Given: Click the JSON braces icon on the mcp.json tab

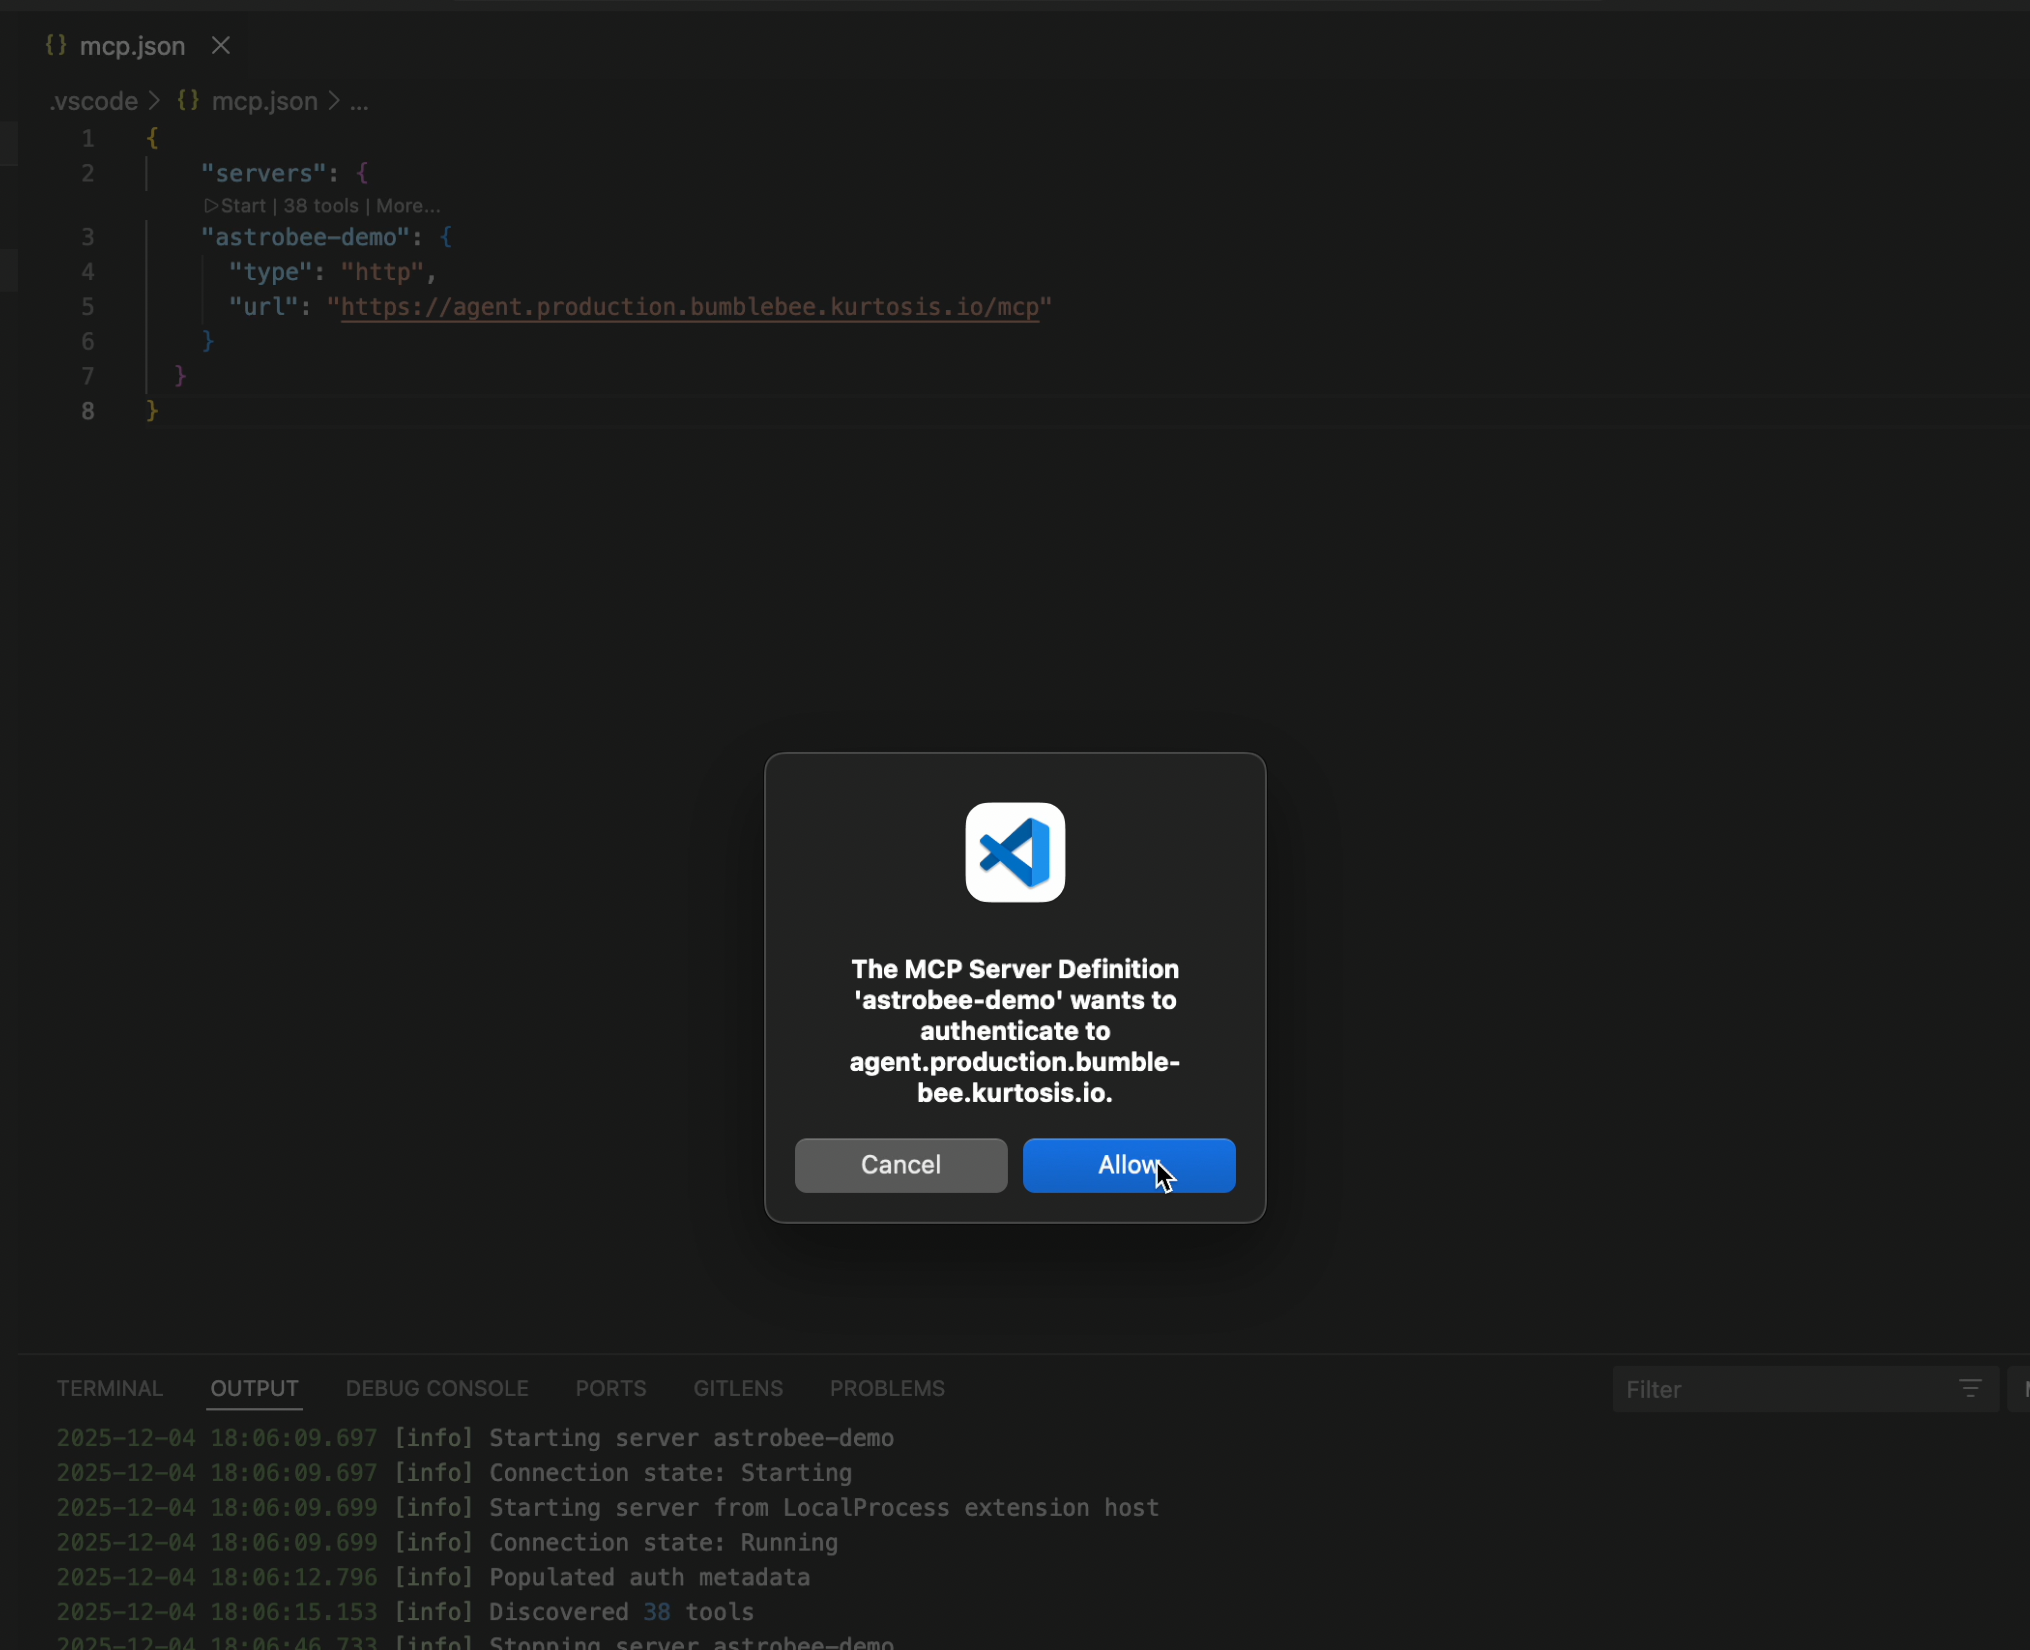Looking at the screenshot, I should point(55,45).
